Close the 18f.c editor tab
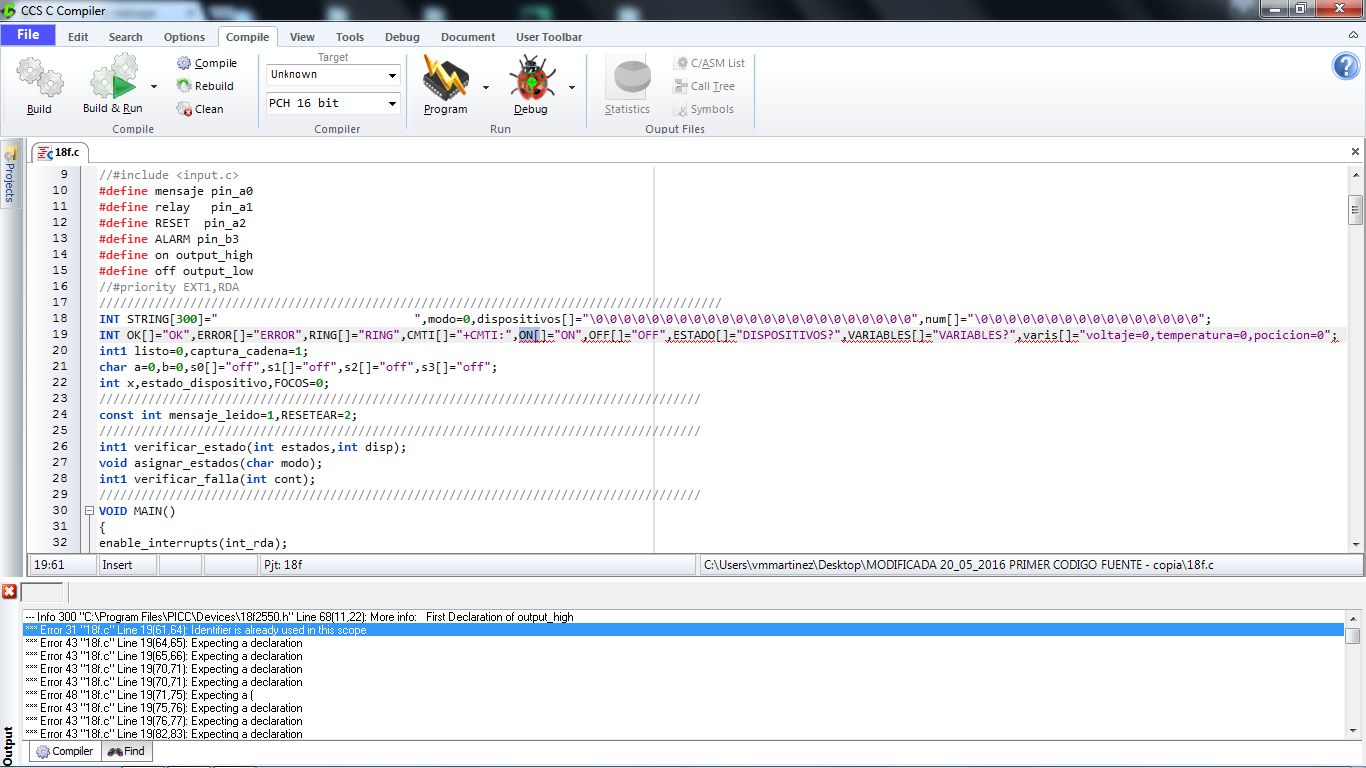The height and width of the screenshot is (768, 1366). [x=1356, y=152]
